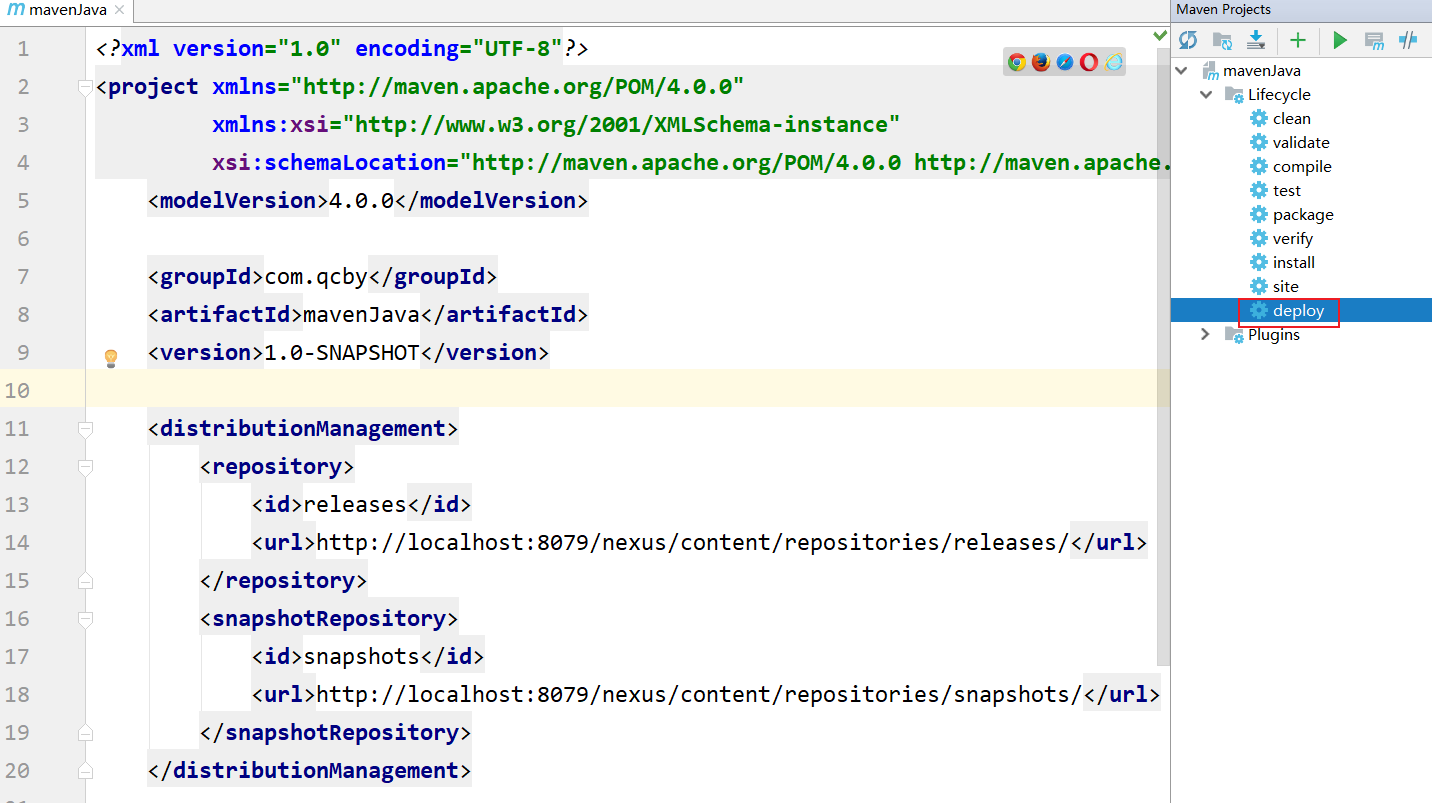Screen dimensions: 1432x803
Task: Open file in Chrome browser icon
Action: 1017,62
